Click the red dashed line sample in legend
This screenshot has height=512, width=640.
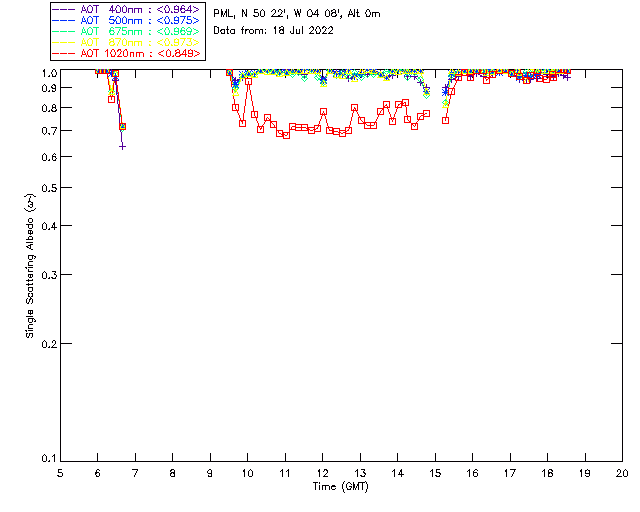click(x=64, y=53)
